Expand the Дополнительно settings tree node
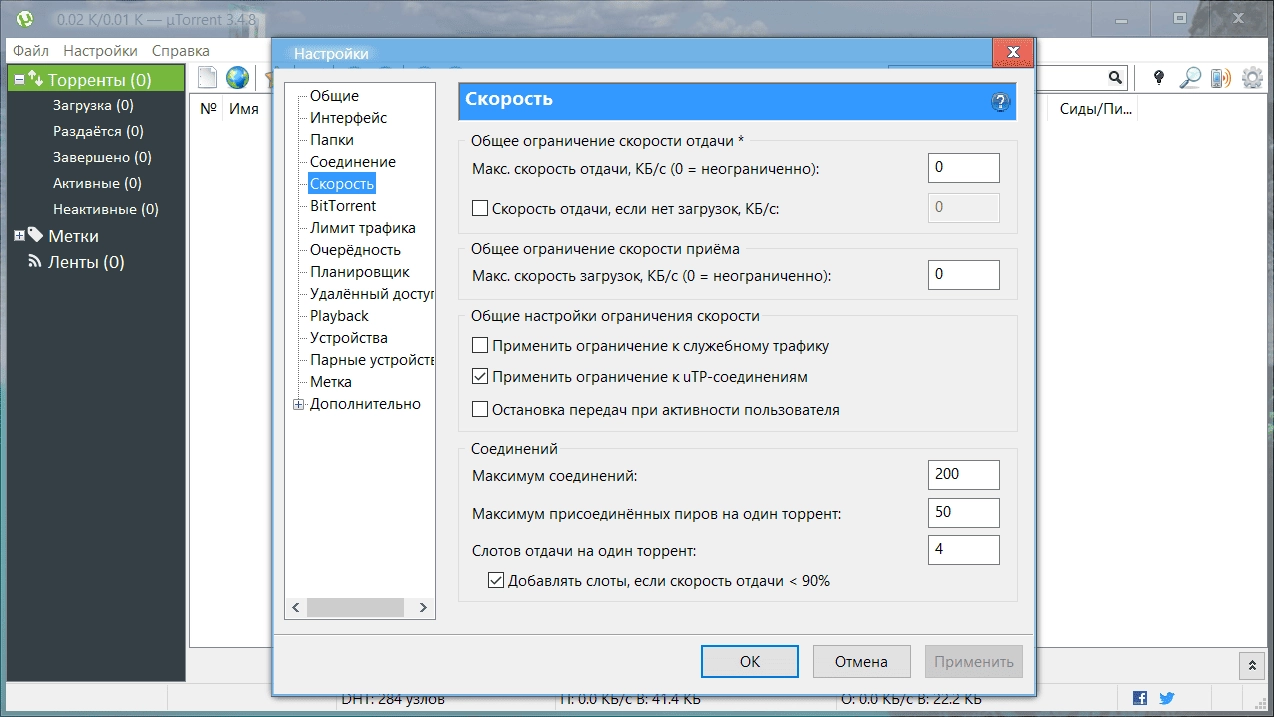Image resolution: width=1274 pixels, height=717 pixels. [x=298, y=403]
